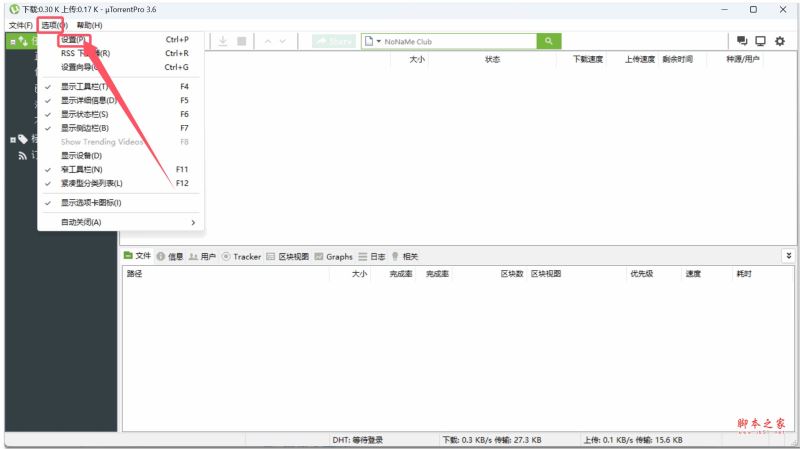Toggle 窄工具栏(N) checkmark

point(120,169)
